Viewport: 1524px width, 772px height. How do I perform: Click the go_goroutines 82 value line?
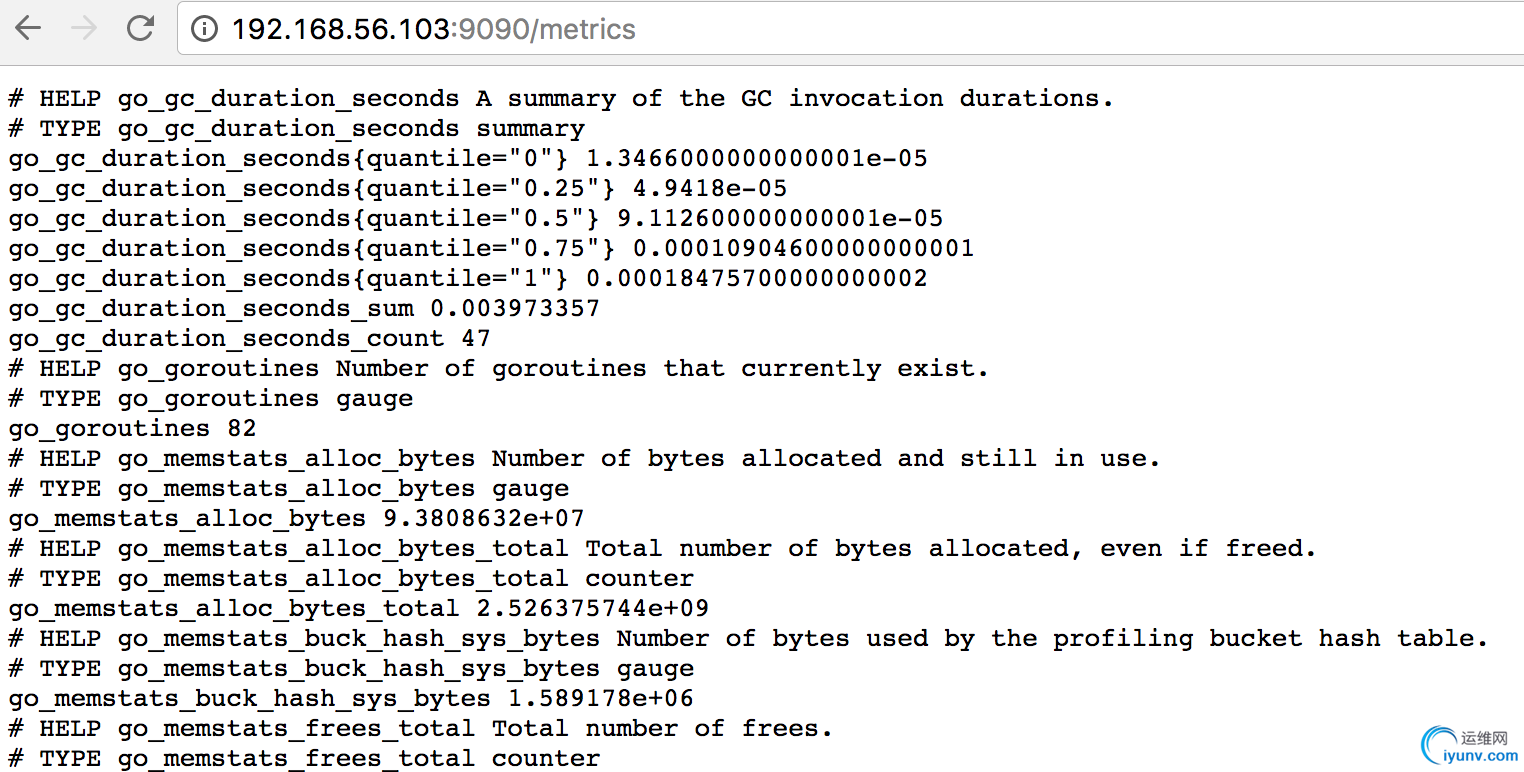tap(132, 429)
